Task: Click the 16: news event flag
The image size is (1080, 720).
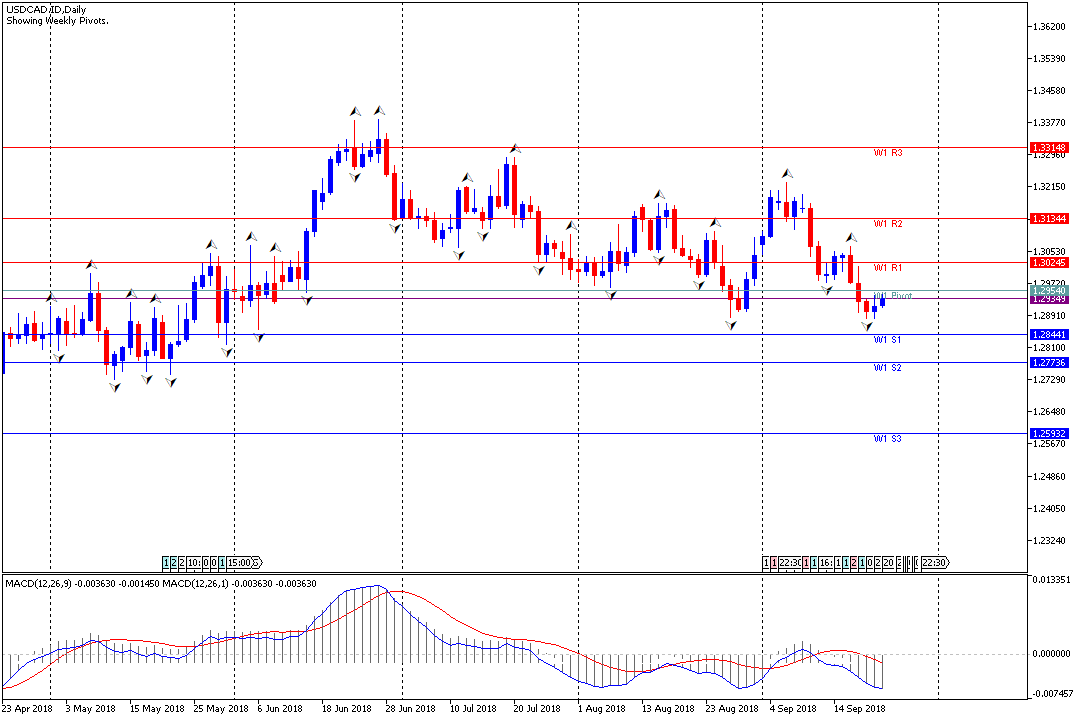Action: pos(826,562)
